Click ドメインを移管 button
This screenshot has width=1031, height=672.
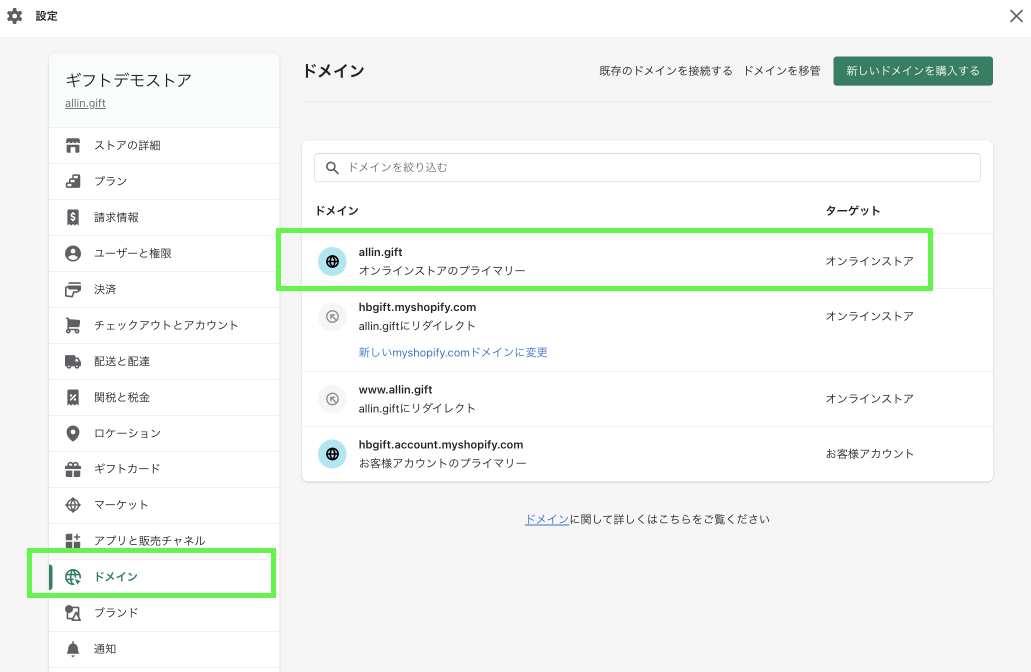(x=782, y=71)
